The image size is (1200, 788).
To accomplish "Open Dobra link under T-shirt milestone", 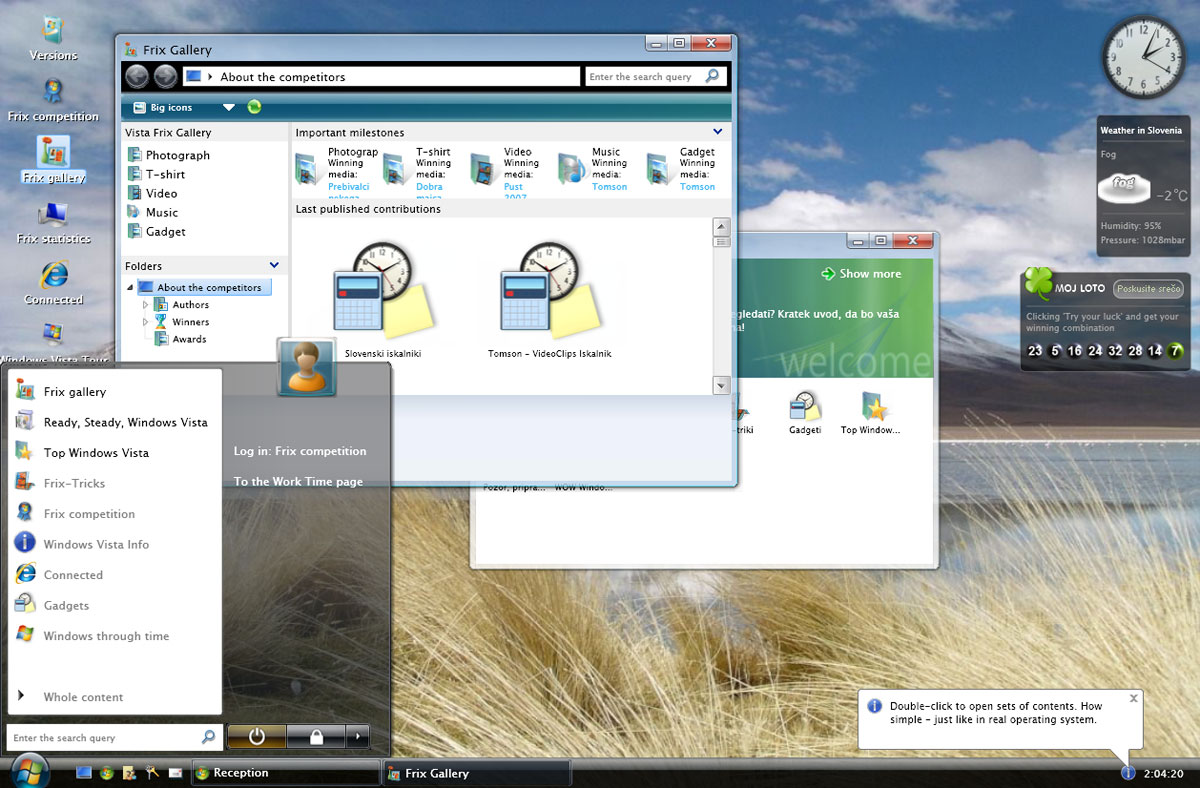I will point(429,187).
